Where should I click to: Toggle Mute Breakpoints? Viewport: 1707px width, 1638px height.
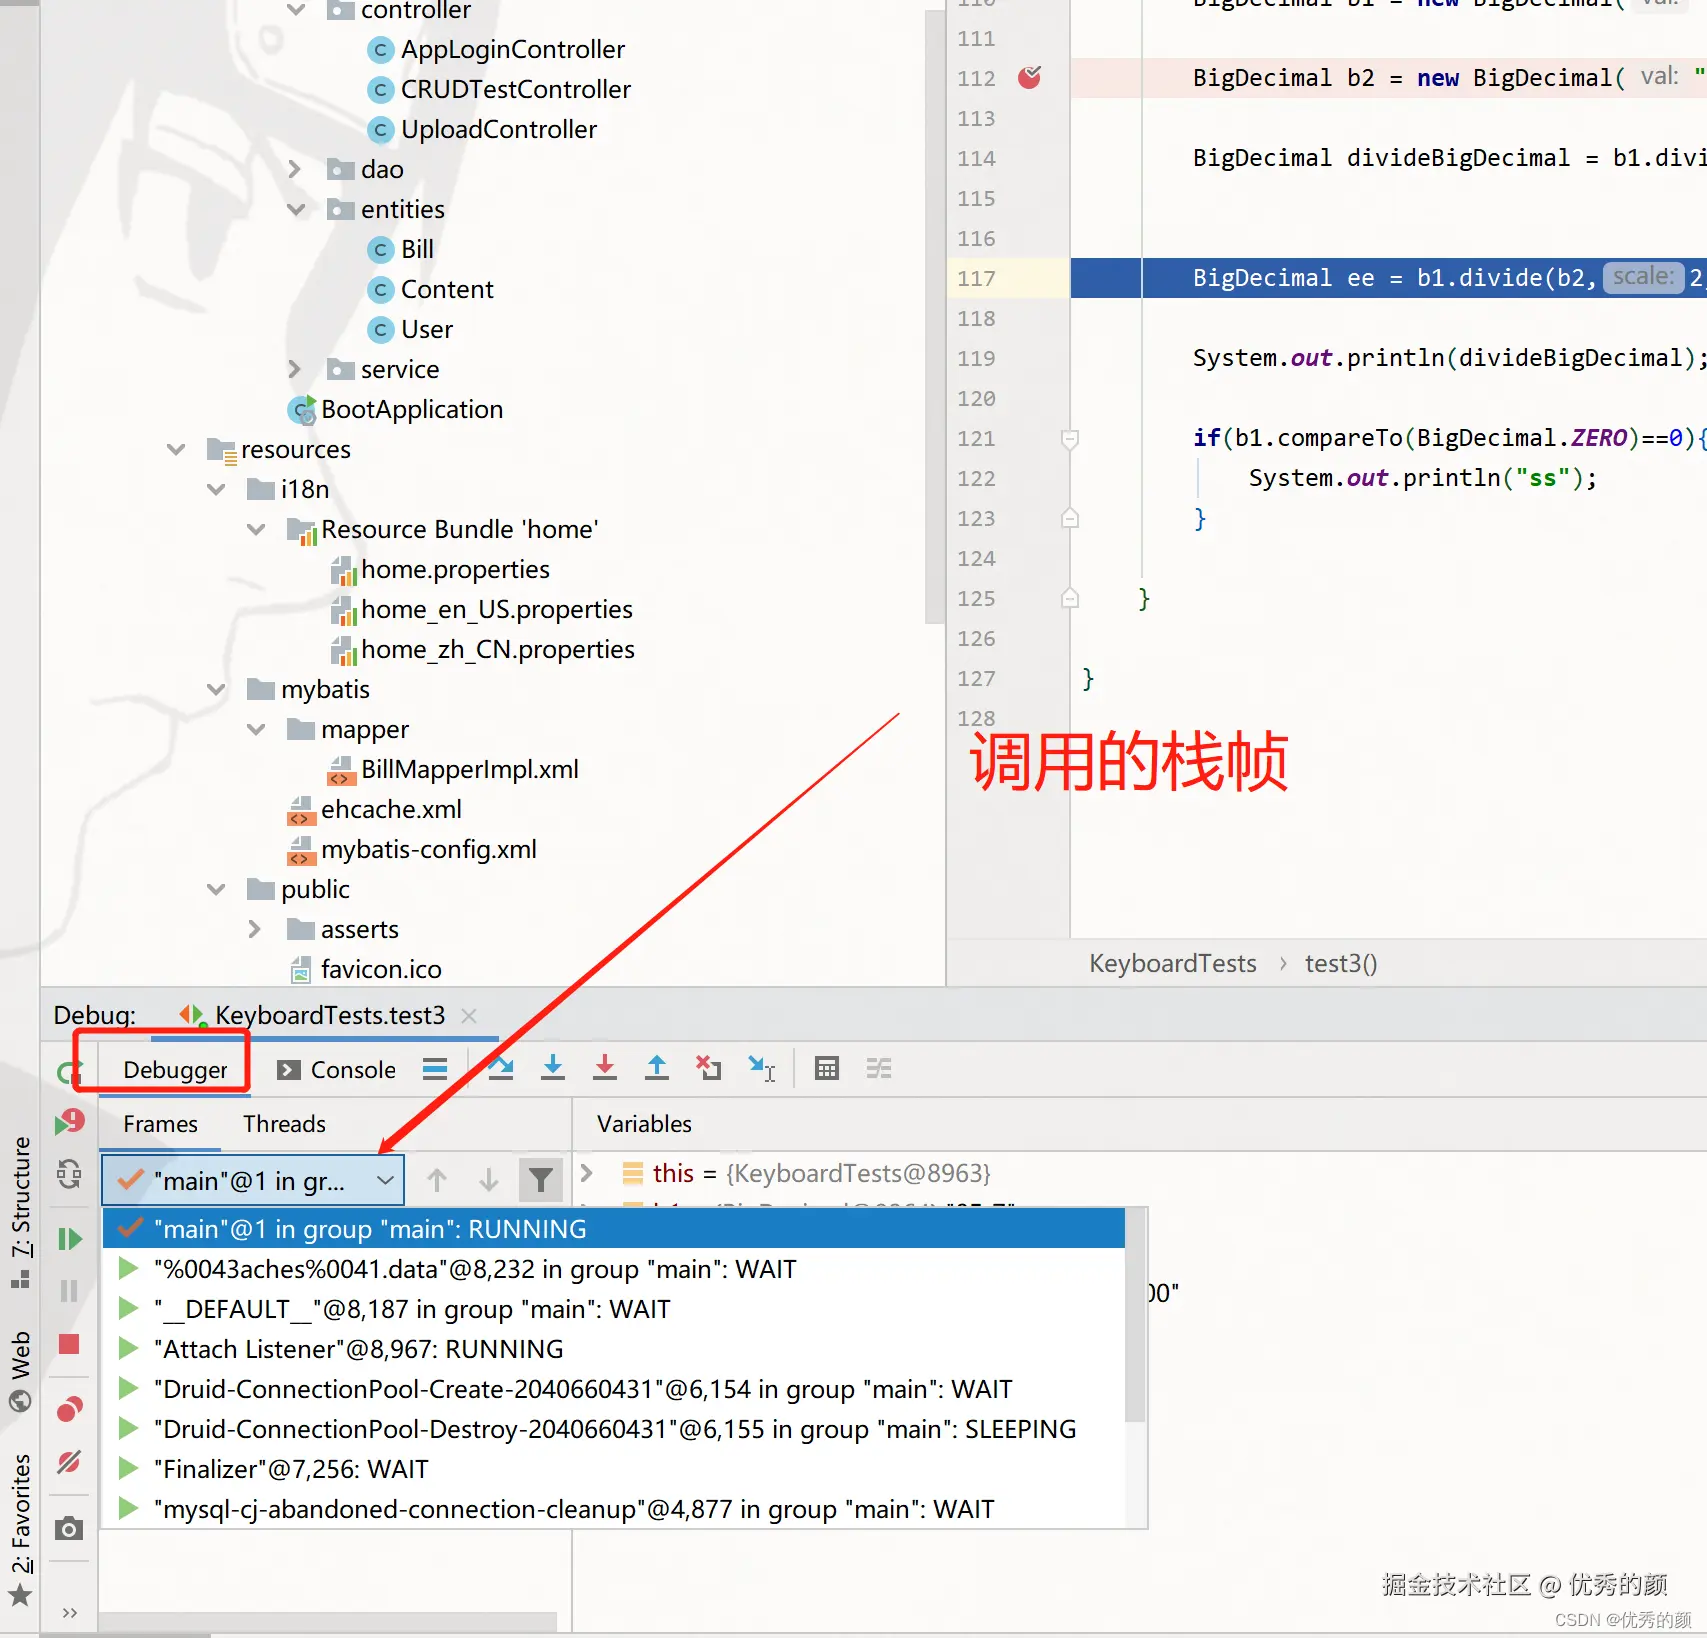click(x=69, y=1462)
